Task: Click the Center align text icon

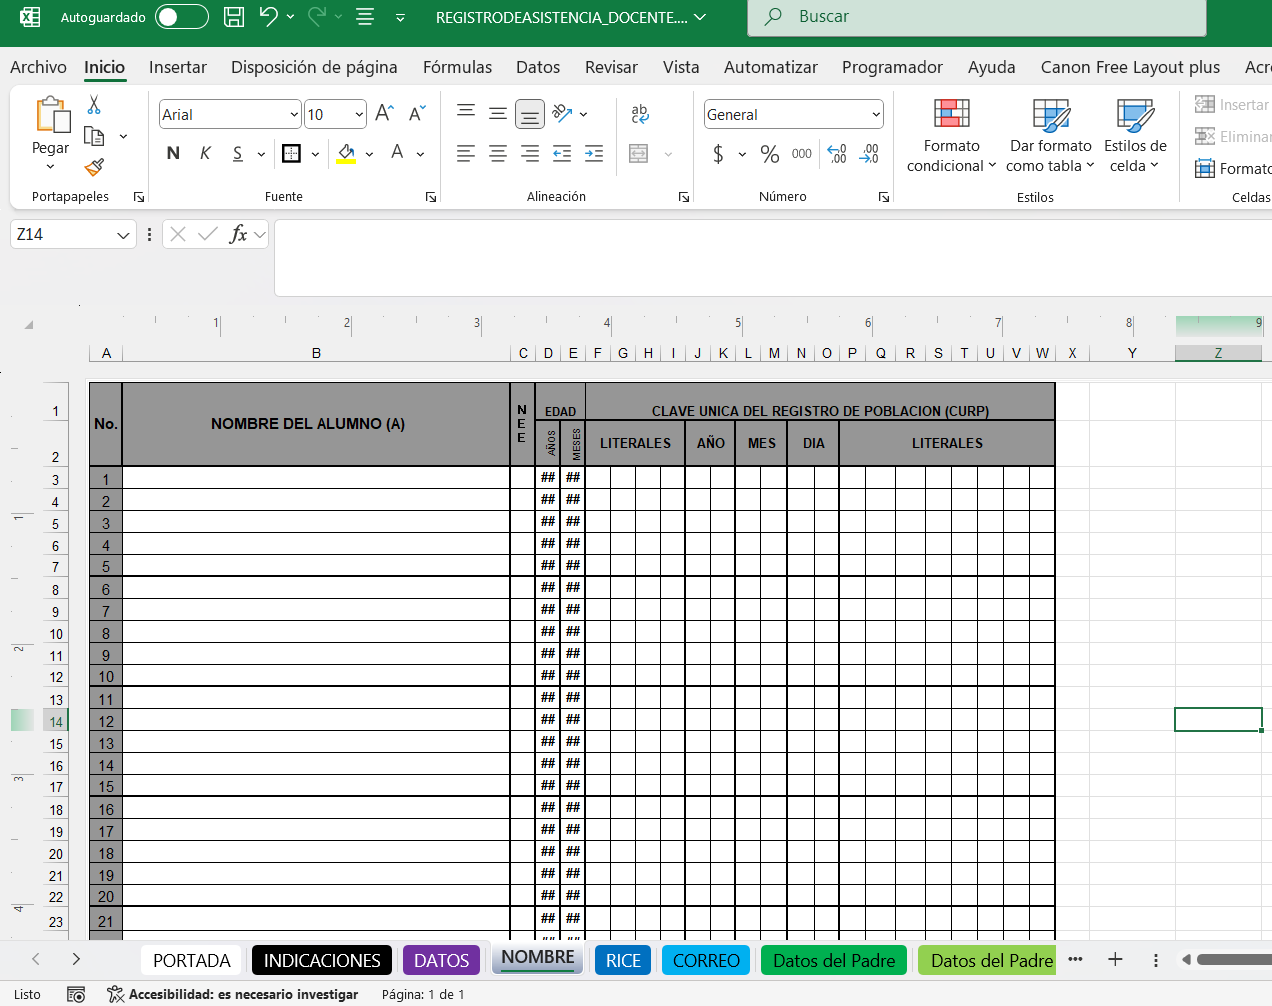Action: (498, 153)
